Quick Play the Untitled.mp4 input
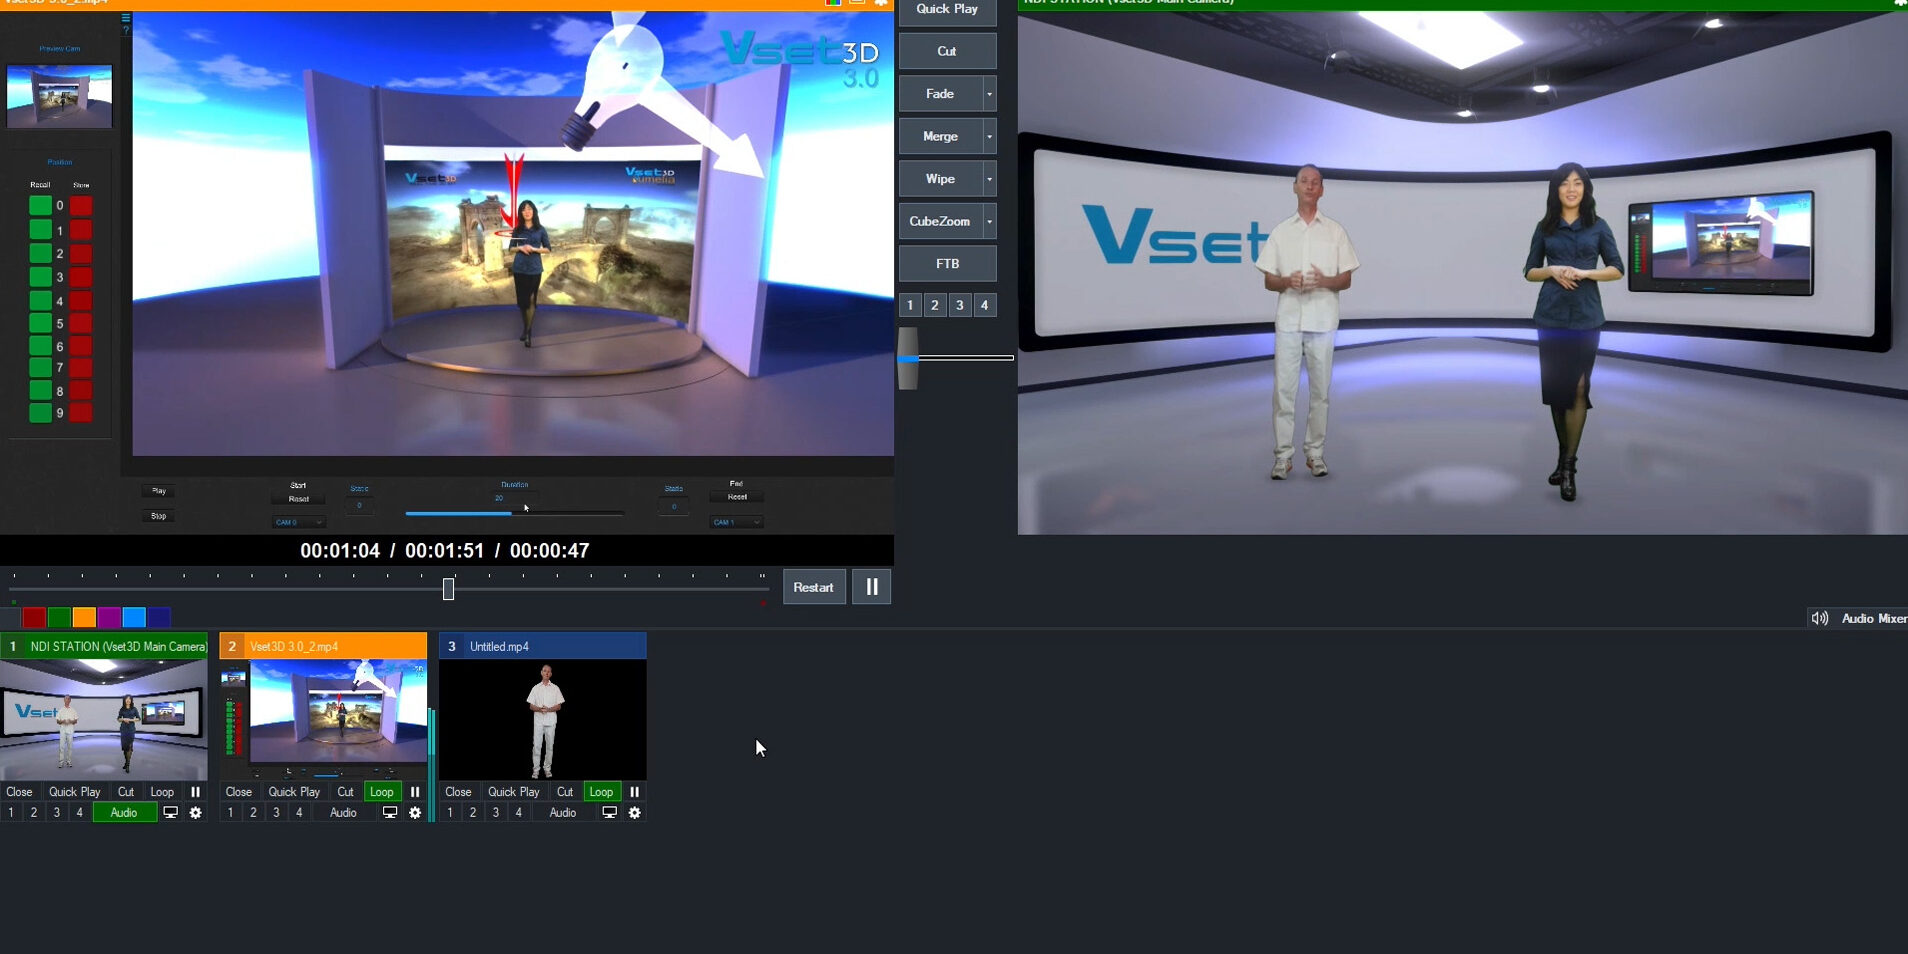This screenshot has width=1908, height=954. click(x=514, y=792)
